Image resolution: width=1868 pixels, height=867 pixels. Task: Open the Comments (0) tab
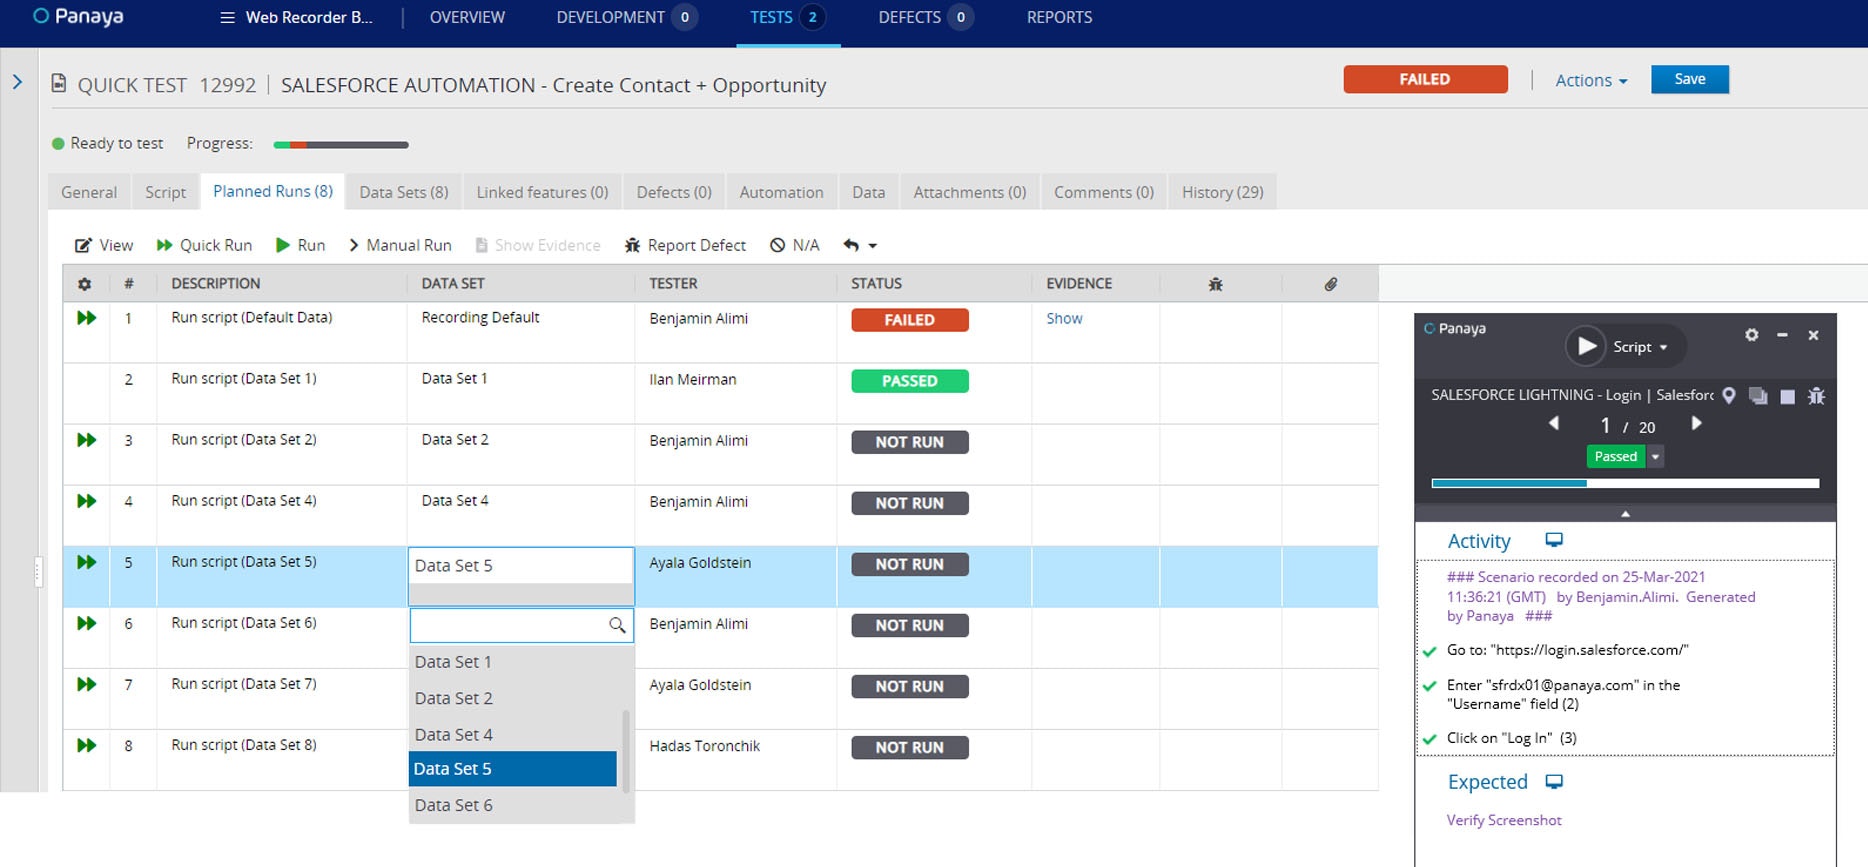coord(1104,192)
